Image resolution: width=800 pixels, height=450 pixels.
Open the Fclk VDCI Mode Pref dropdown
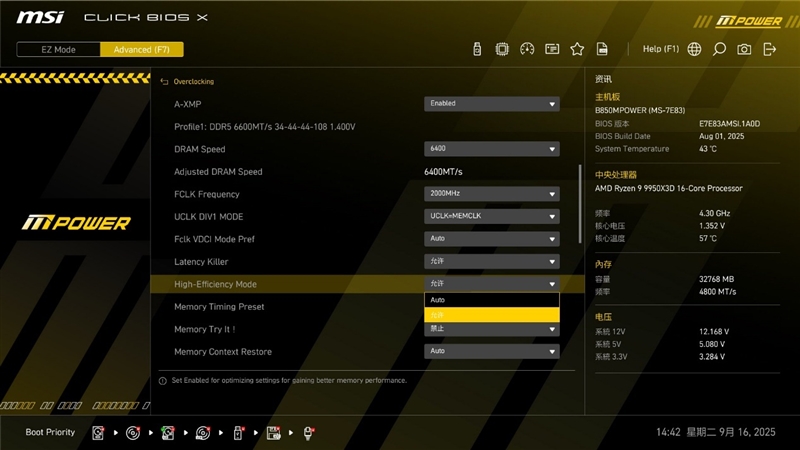[492, 238]
